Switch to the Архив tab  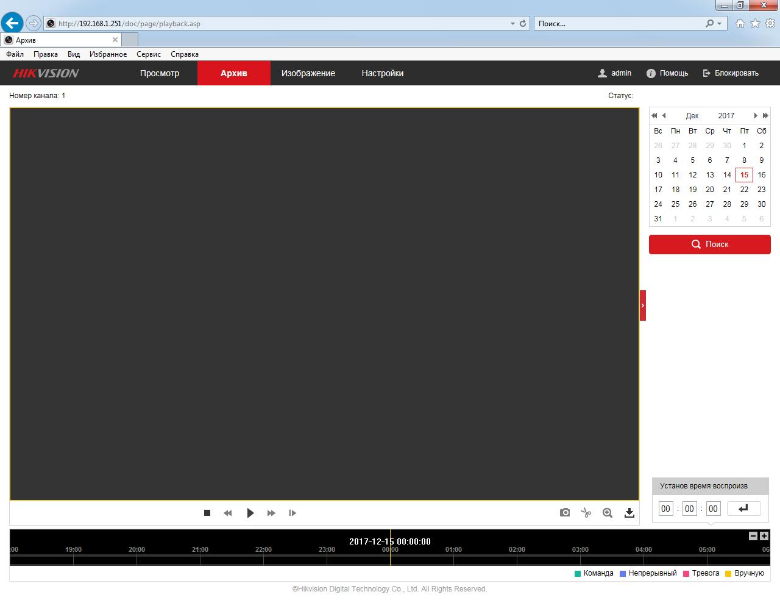click(x=234, y=73)
